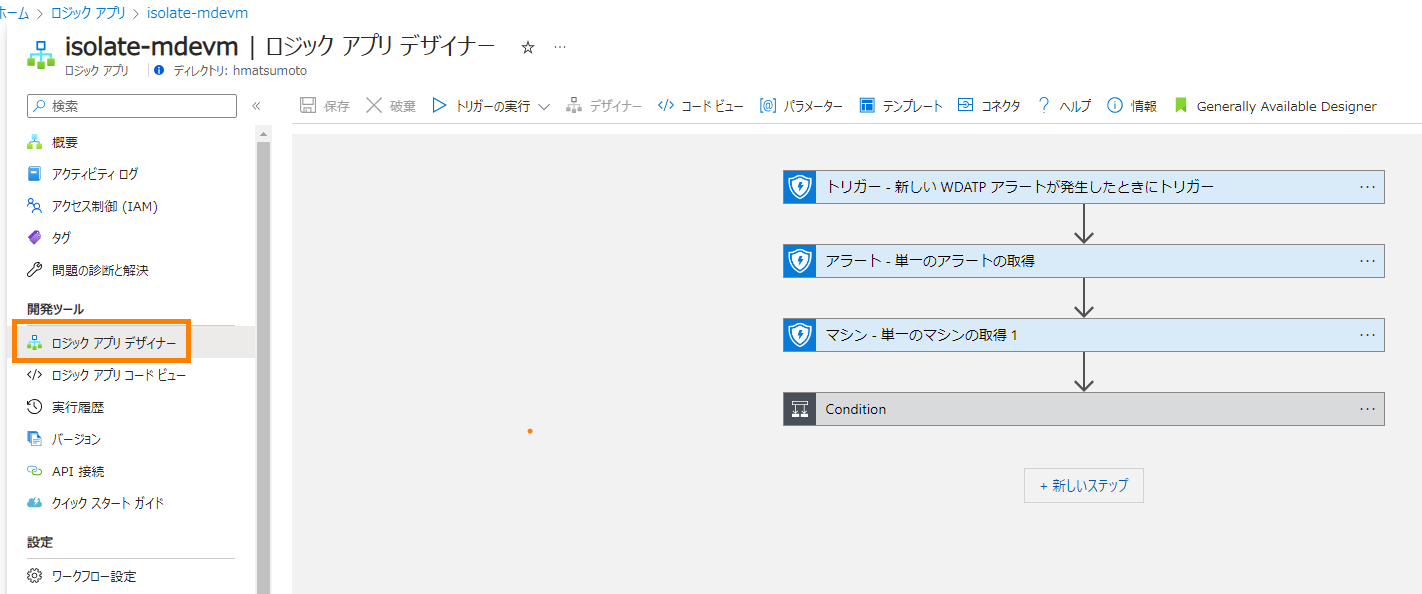Click the shield icon on the トリガー step
Viewport: 1422px width, 594px height.
click(x=800, y=186)
